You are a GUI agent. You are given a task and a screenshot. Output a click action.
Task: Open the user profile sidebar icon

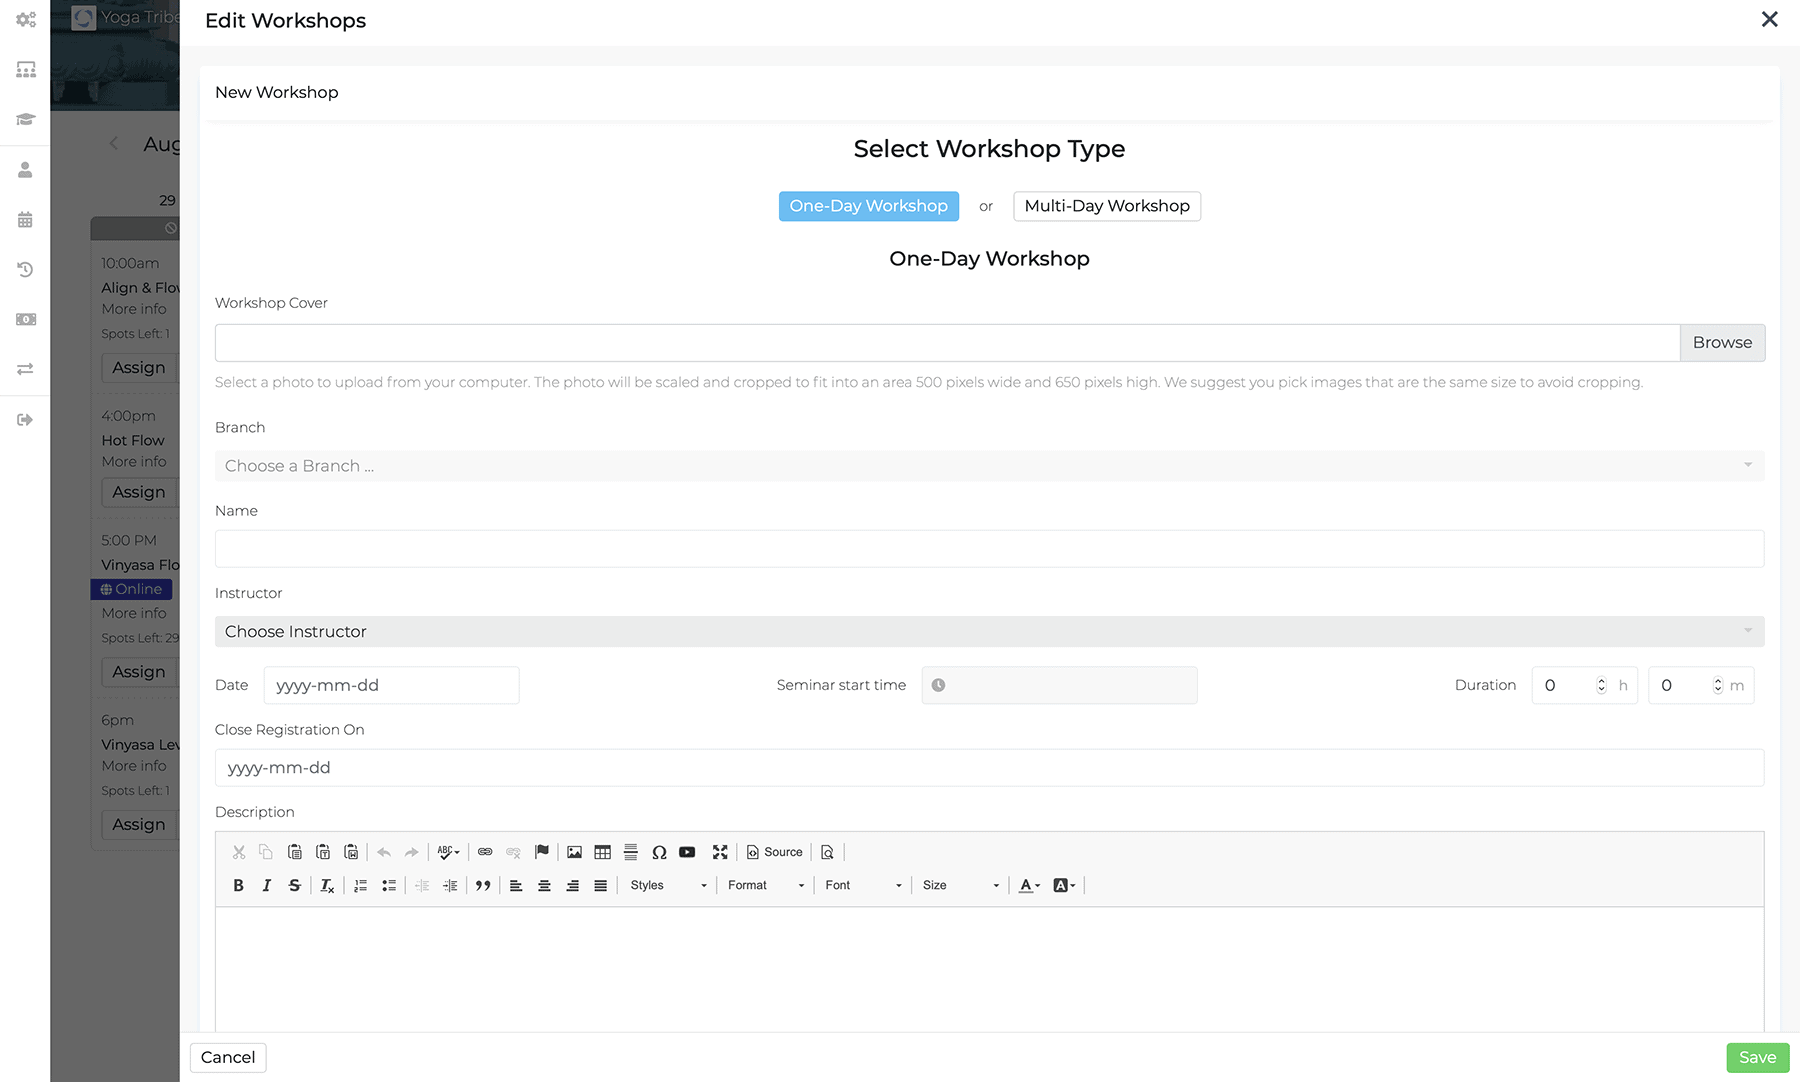(x=26, y=170)
